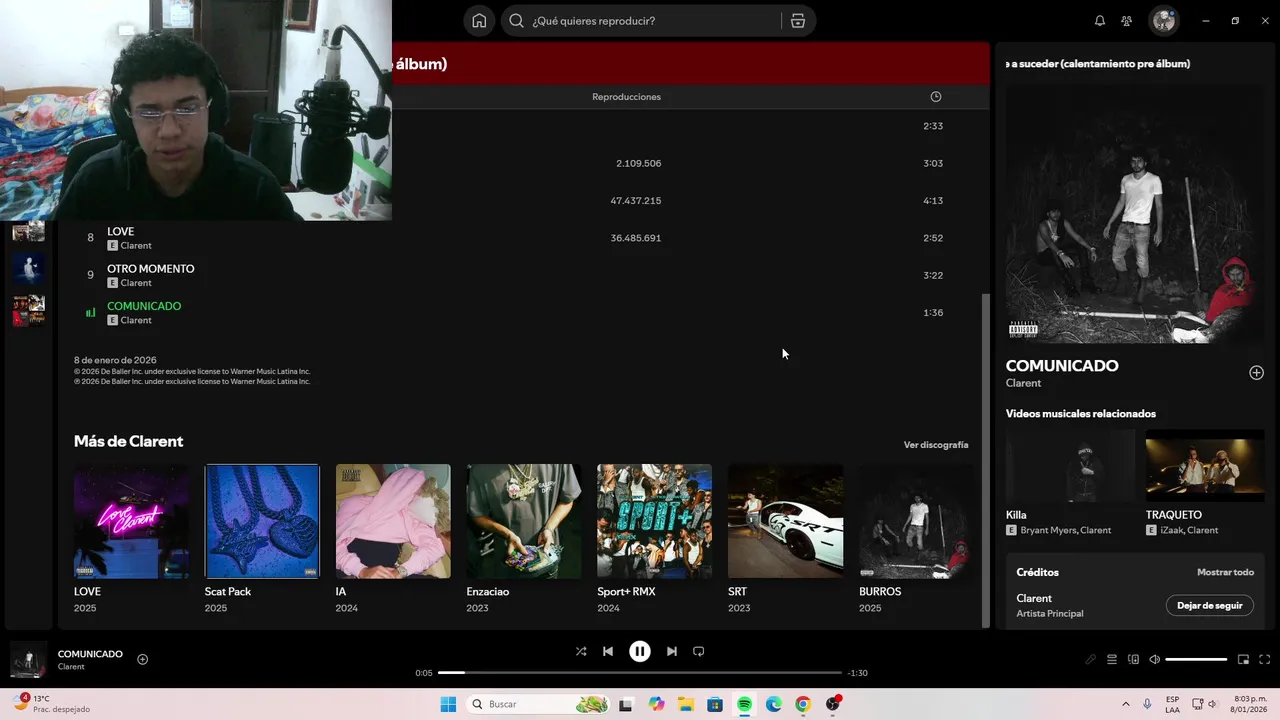Click the Windows taskbar Buscar box
The height and width of the screenshot is (720, 1280).
[540, 704]
